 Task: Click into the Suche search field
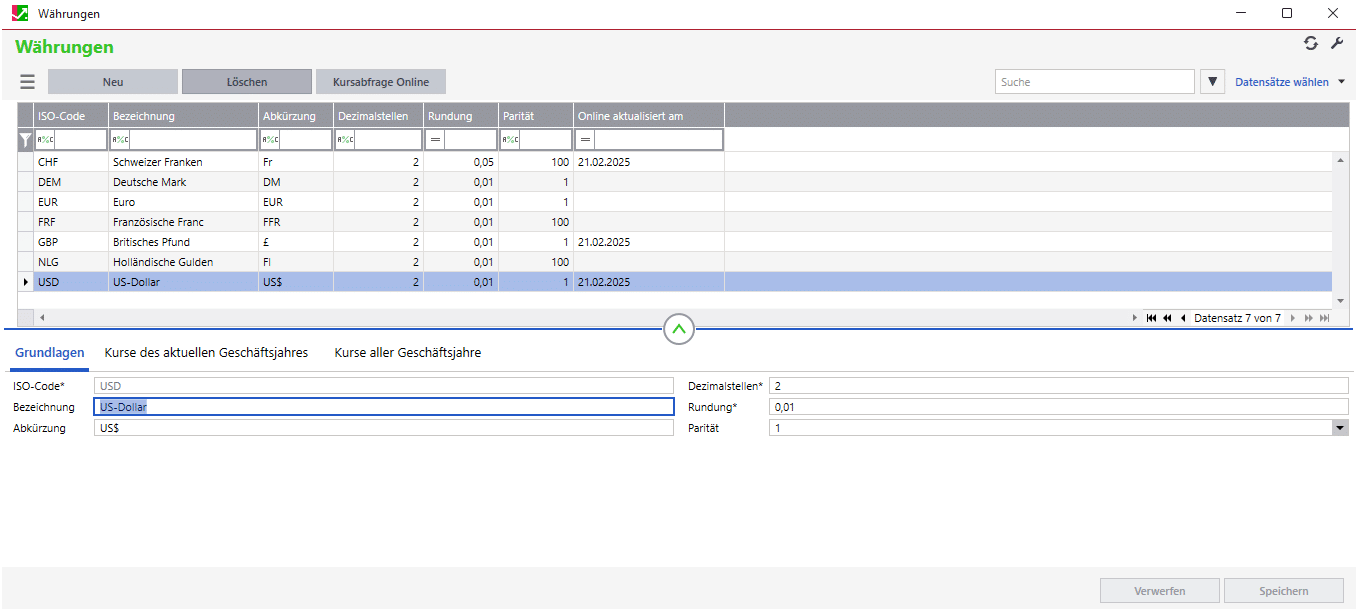tap(1095, 82)
